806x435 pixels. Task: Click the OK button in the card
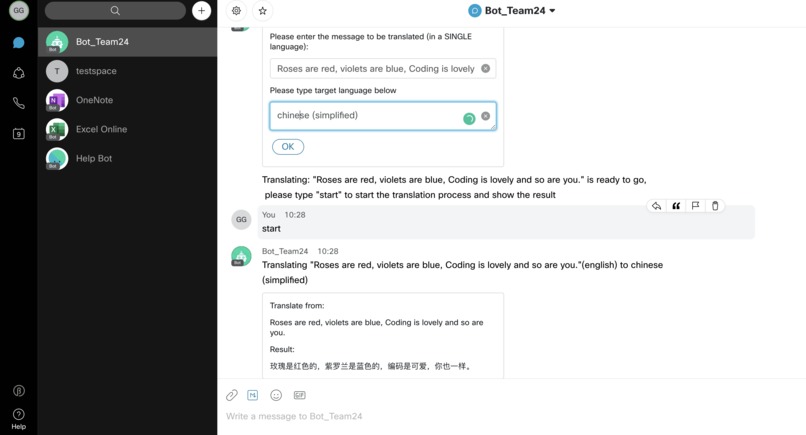tap(288, 147)
